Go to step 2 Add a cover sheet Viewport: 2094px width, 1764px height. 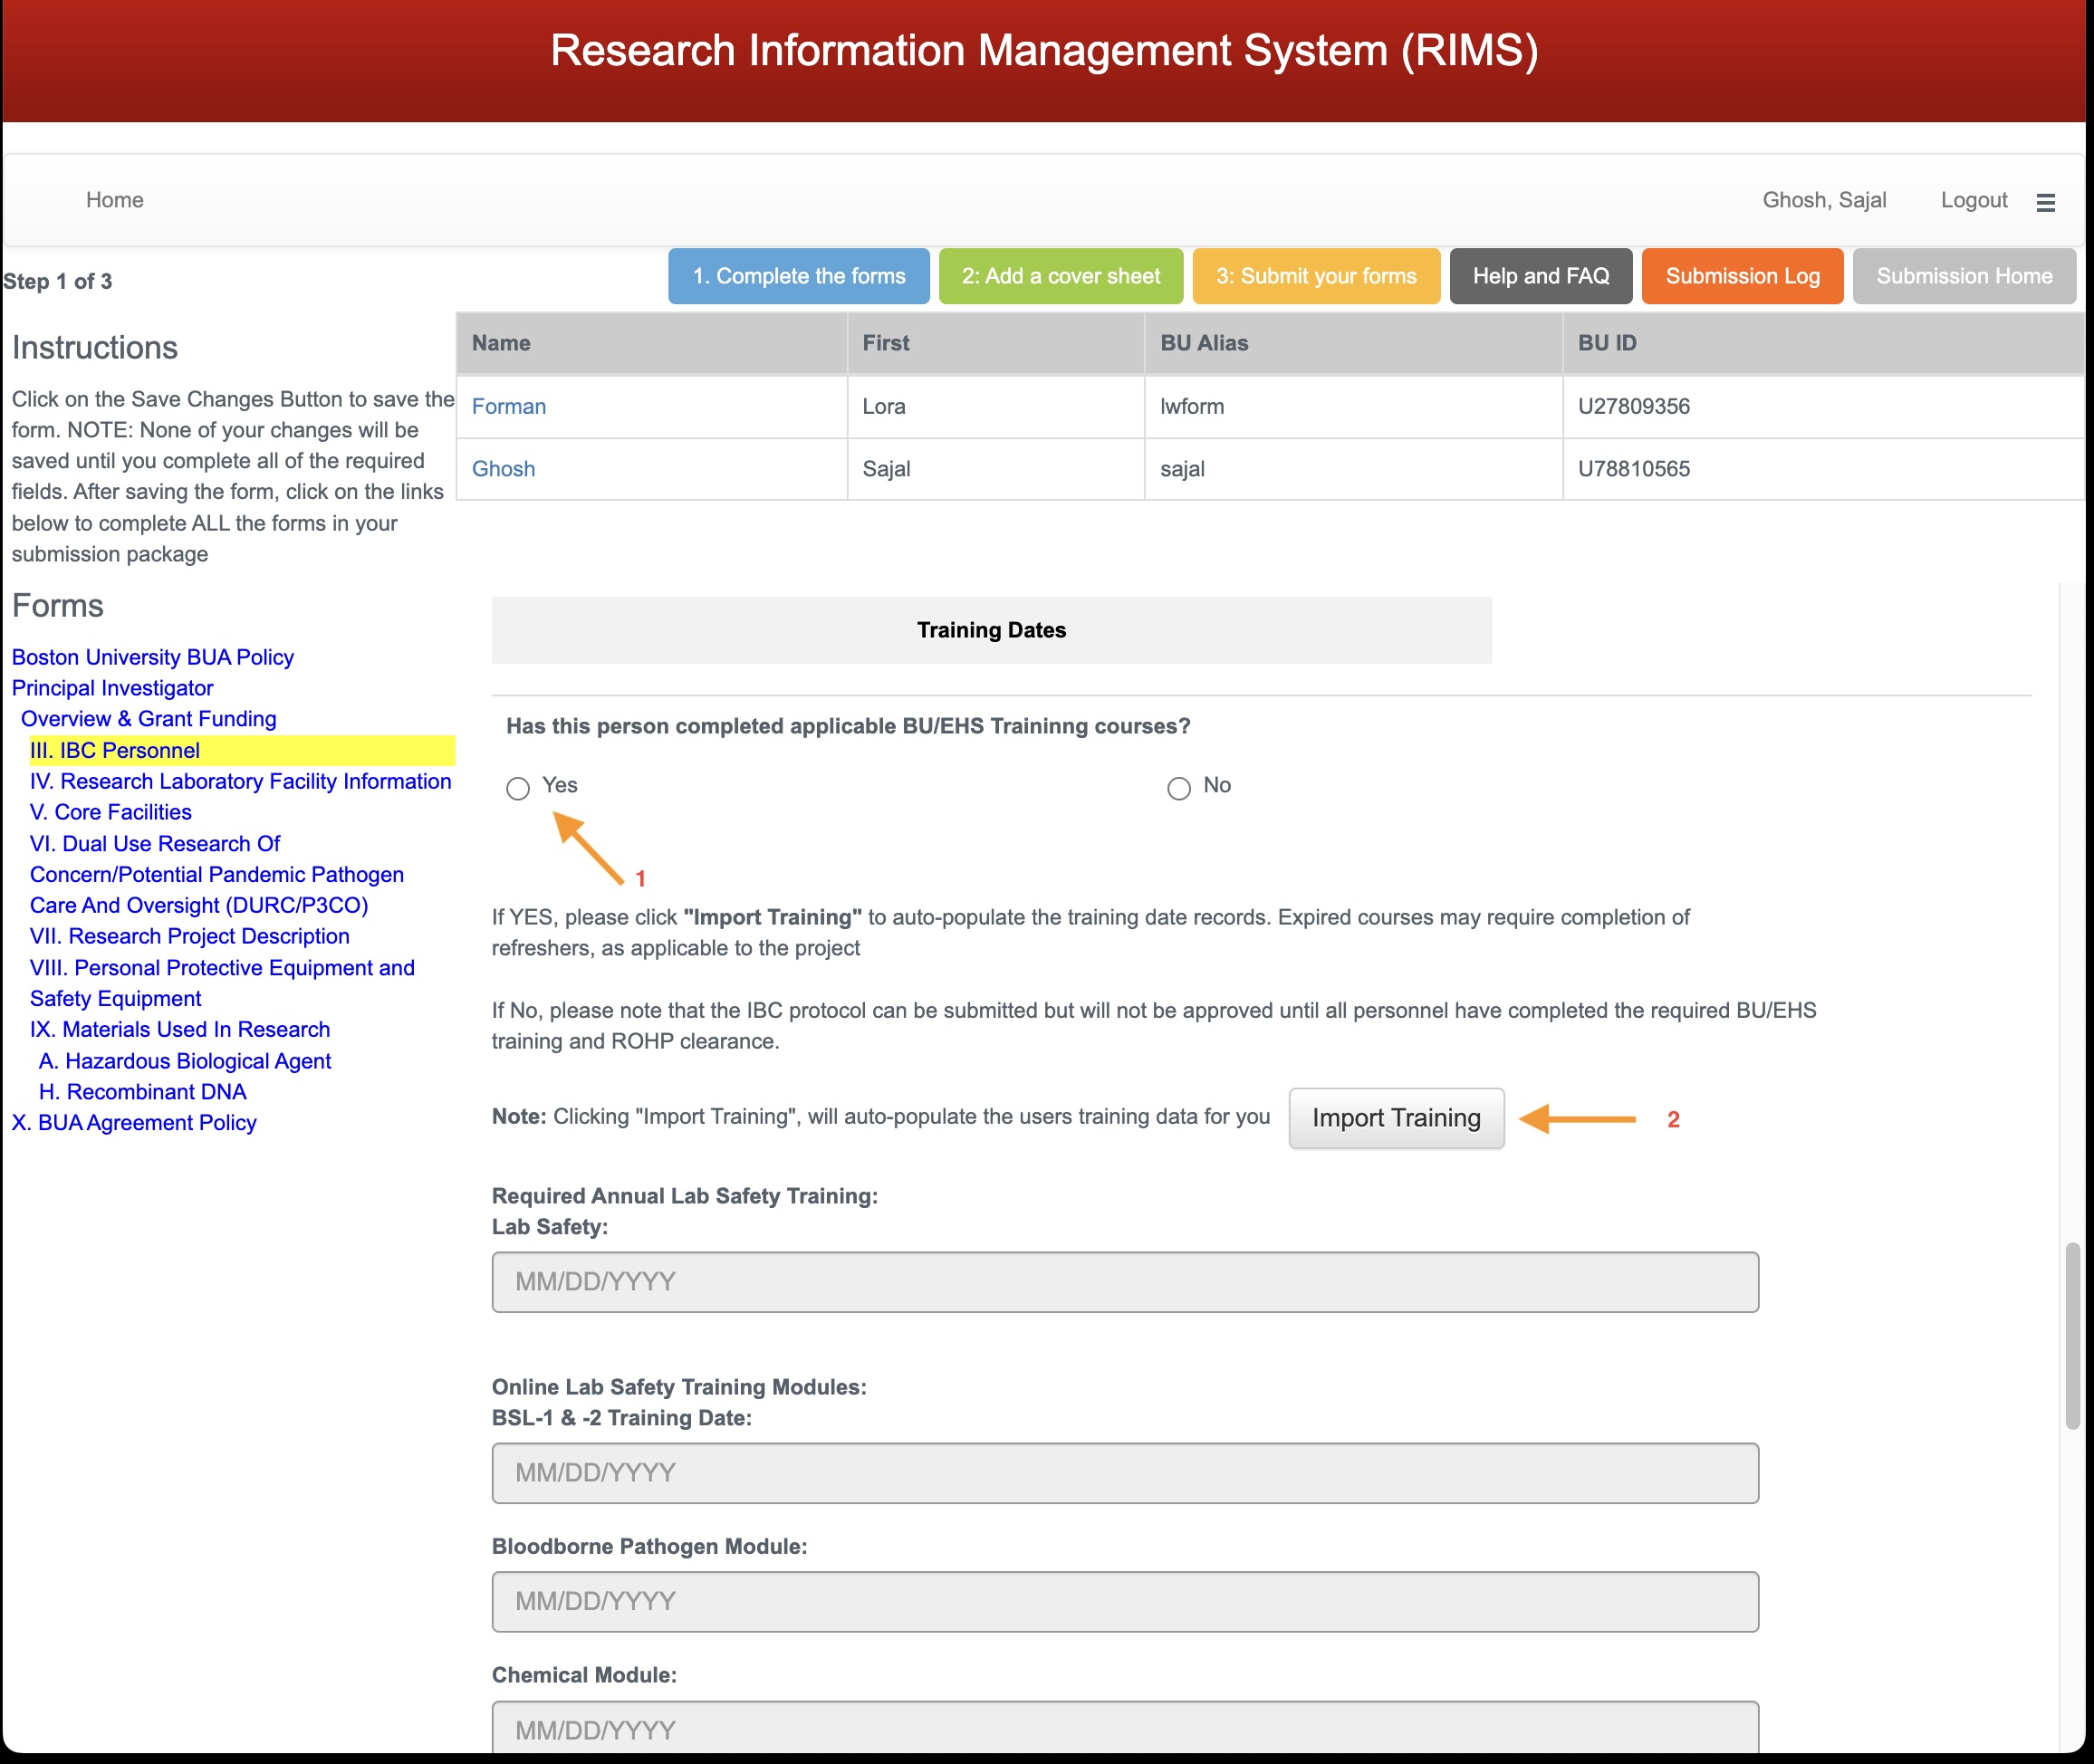1060,276
